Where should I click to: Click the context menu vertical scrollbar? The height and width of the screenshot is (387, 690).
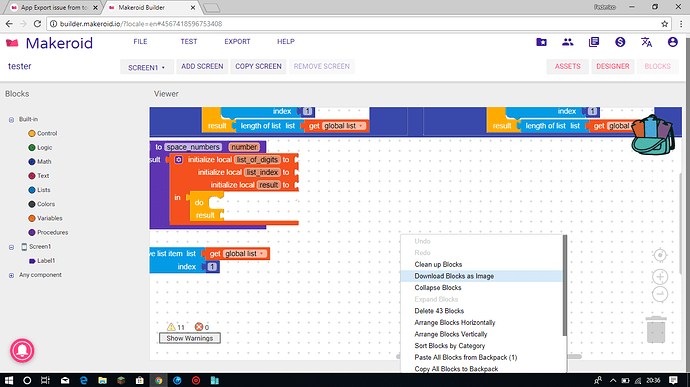[565, 285]
